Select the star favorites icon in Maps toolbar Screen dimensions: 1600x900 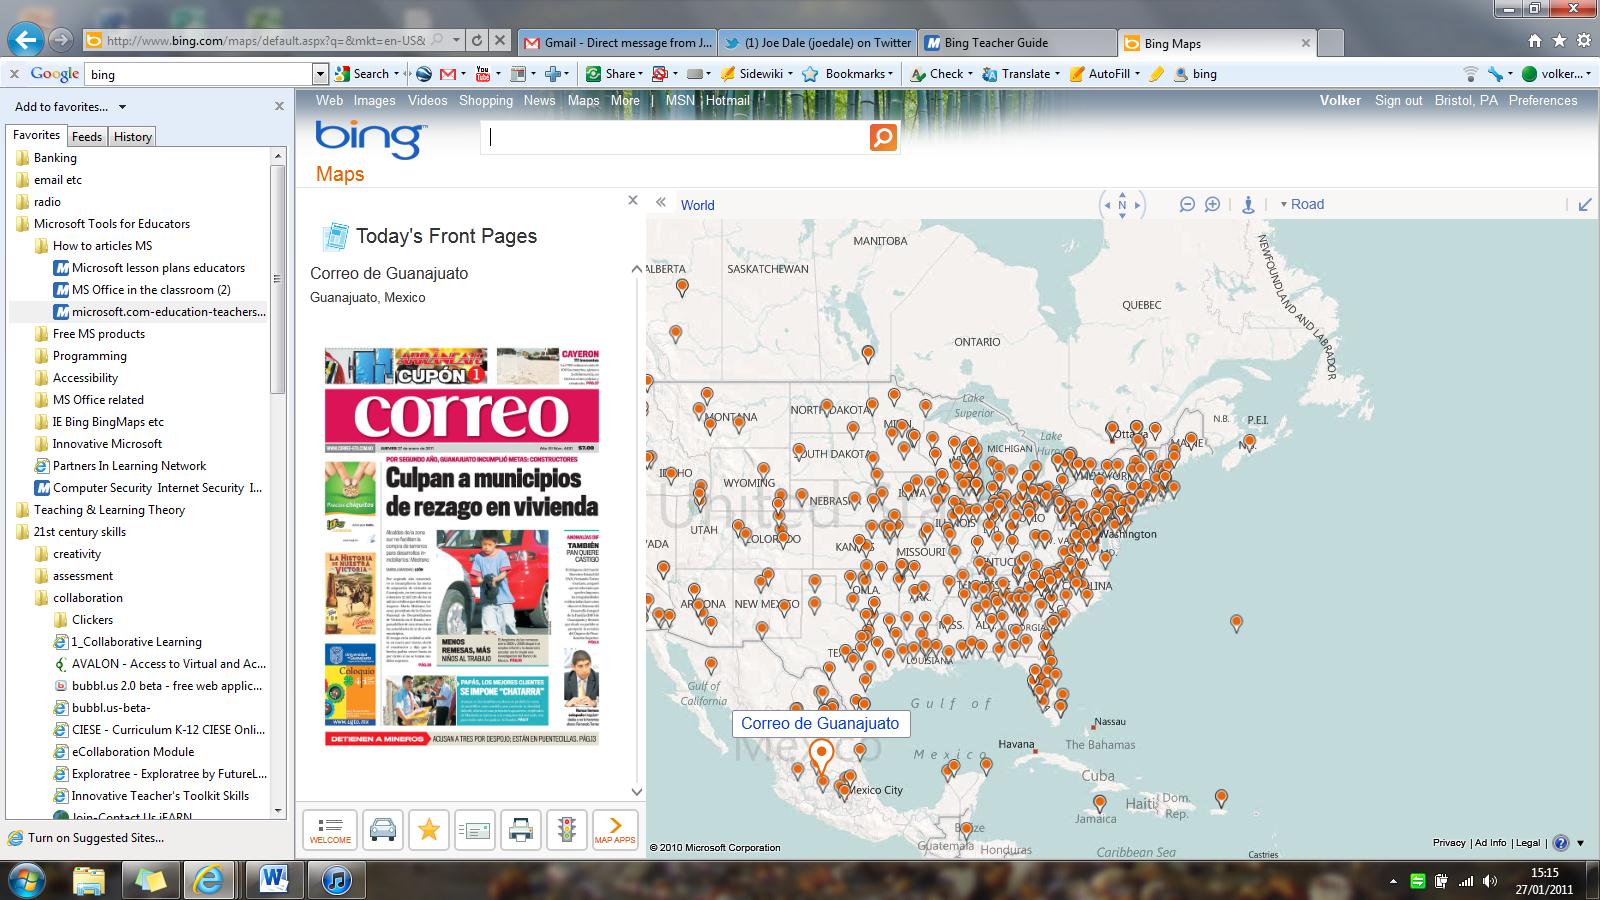point(429,828)
